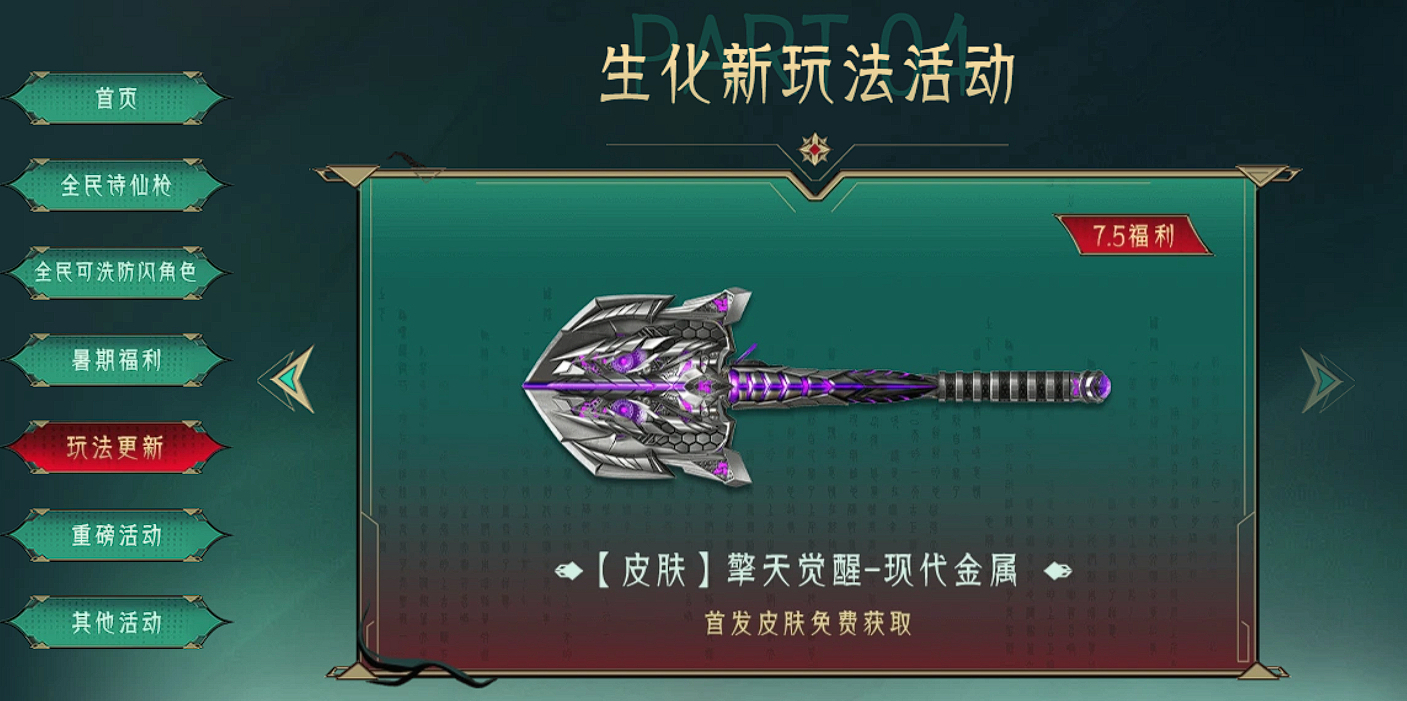This screenshot has height=701, width=1407.
Task: Advance to next item with right arrow
Action: pyautogui.click(x=1325, y=380)
